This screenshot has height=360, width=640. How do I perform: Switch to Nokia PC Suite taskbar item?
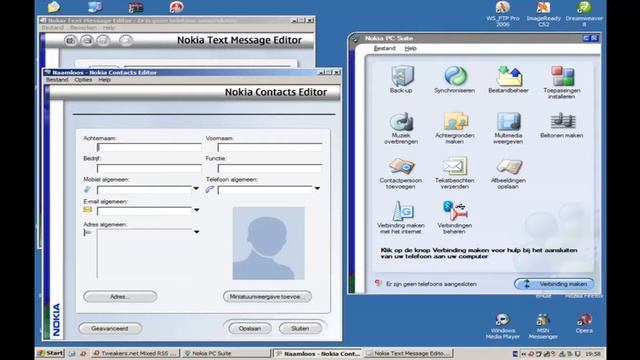pyautogui.click(x=226, y=353)
